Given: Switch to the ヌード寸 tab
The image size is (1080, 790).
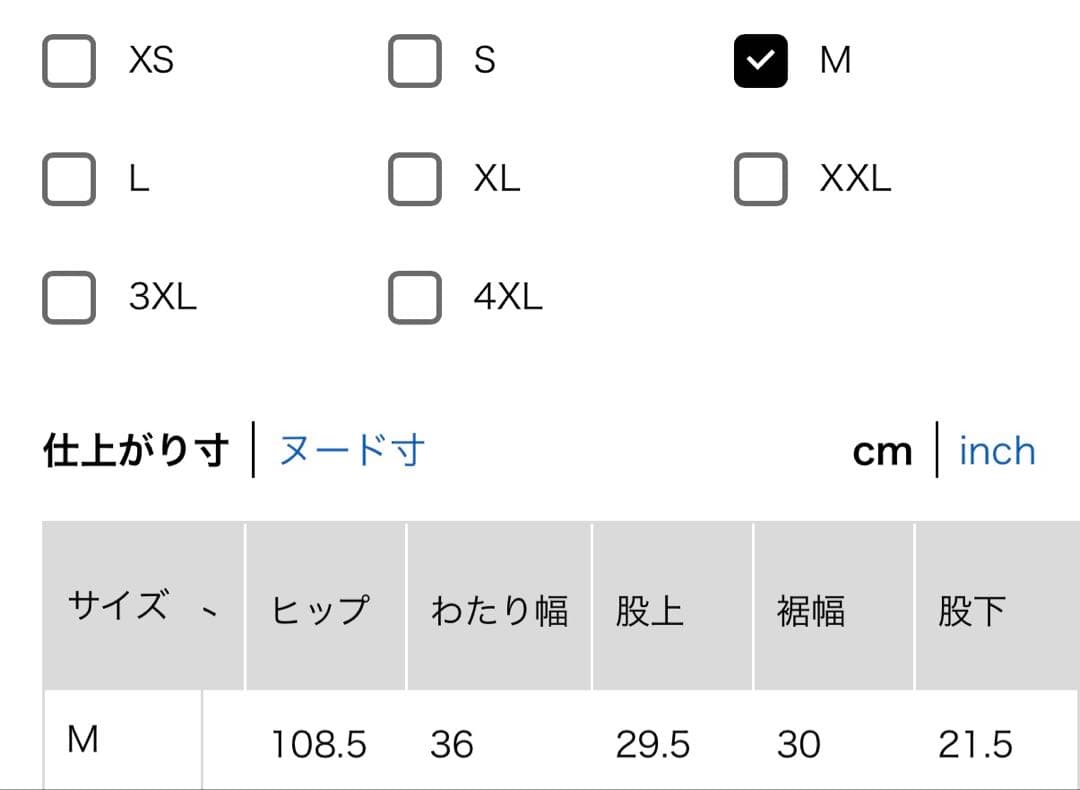Looking at the screenshot, I should point(351,451).
